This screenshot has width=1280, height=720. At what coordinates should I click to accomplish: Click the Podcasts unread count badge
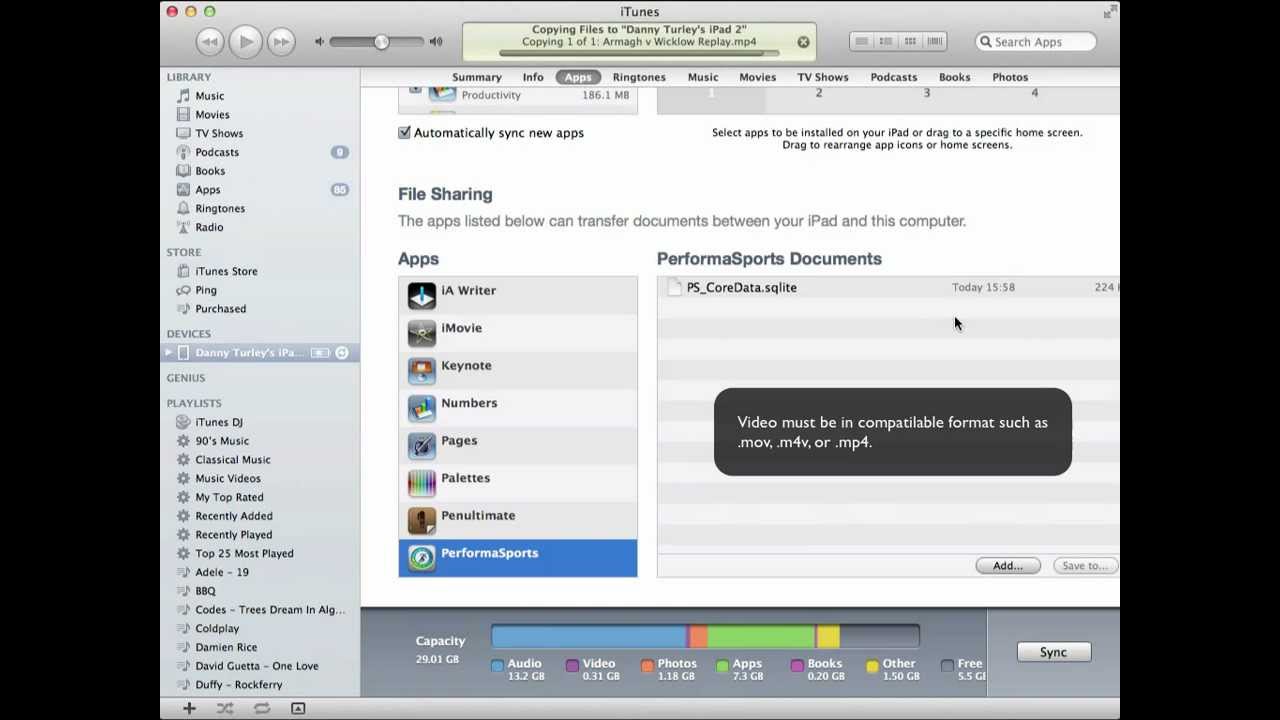click(x=340, y=152)
